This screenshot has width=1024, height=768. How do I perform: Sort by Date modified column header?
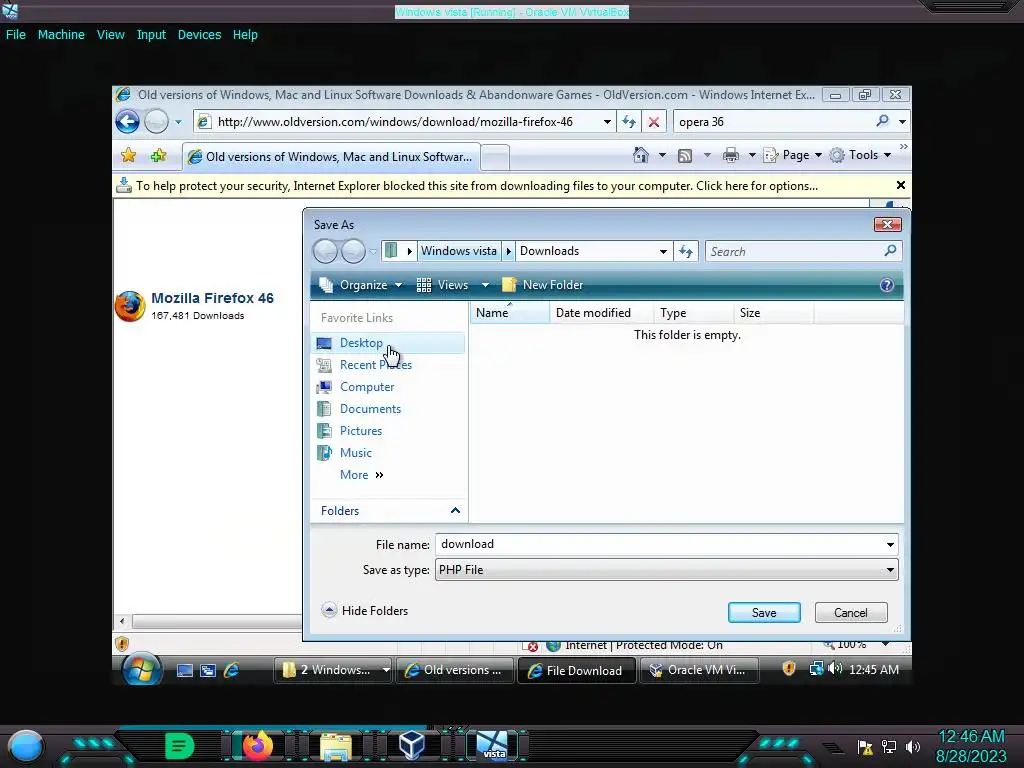601,313
